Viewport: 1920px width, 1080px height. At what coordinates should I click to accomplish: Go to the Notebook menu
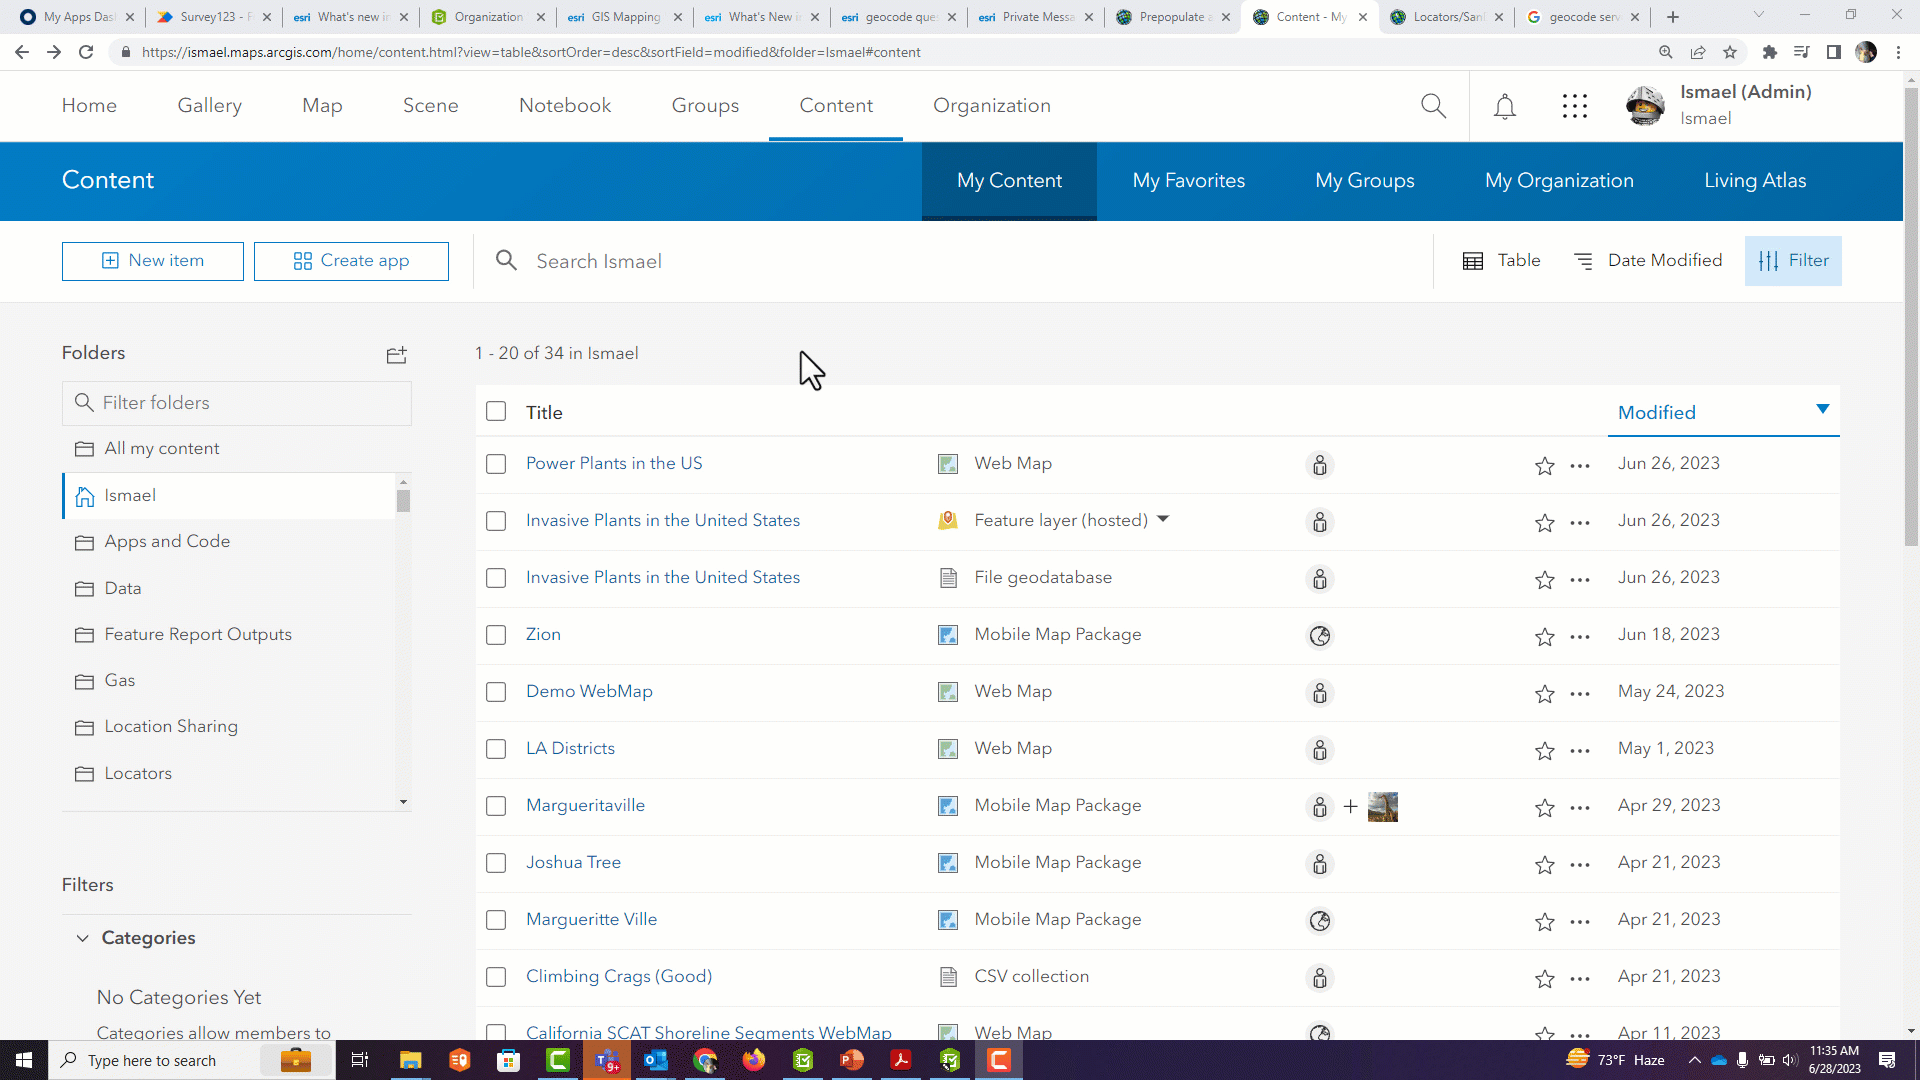click(x=564, y=106)
